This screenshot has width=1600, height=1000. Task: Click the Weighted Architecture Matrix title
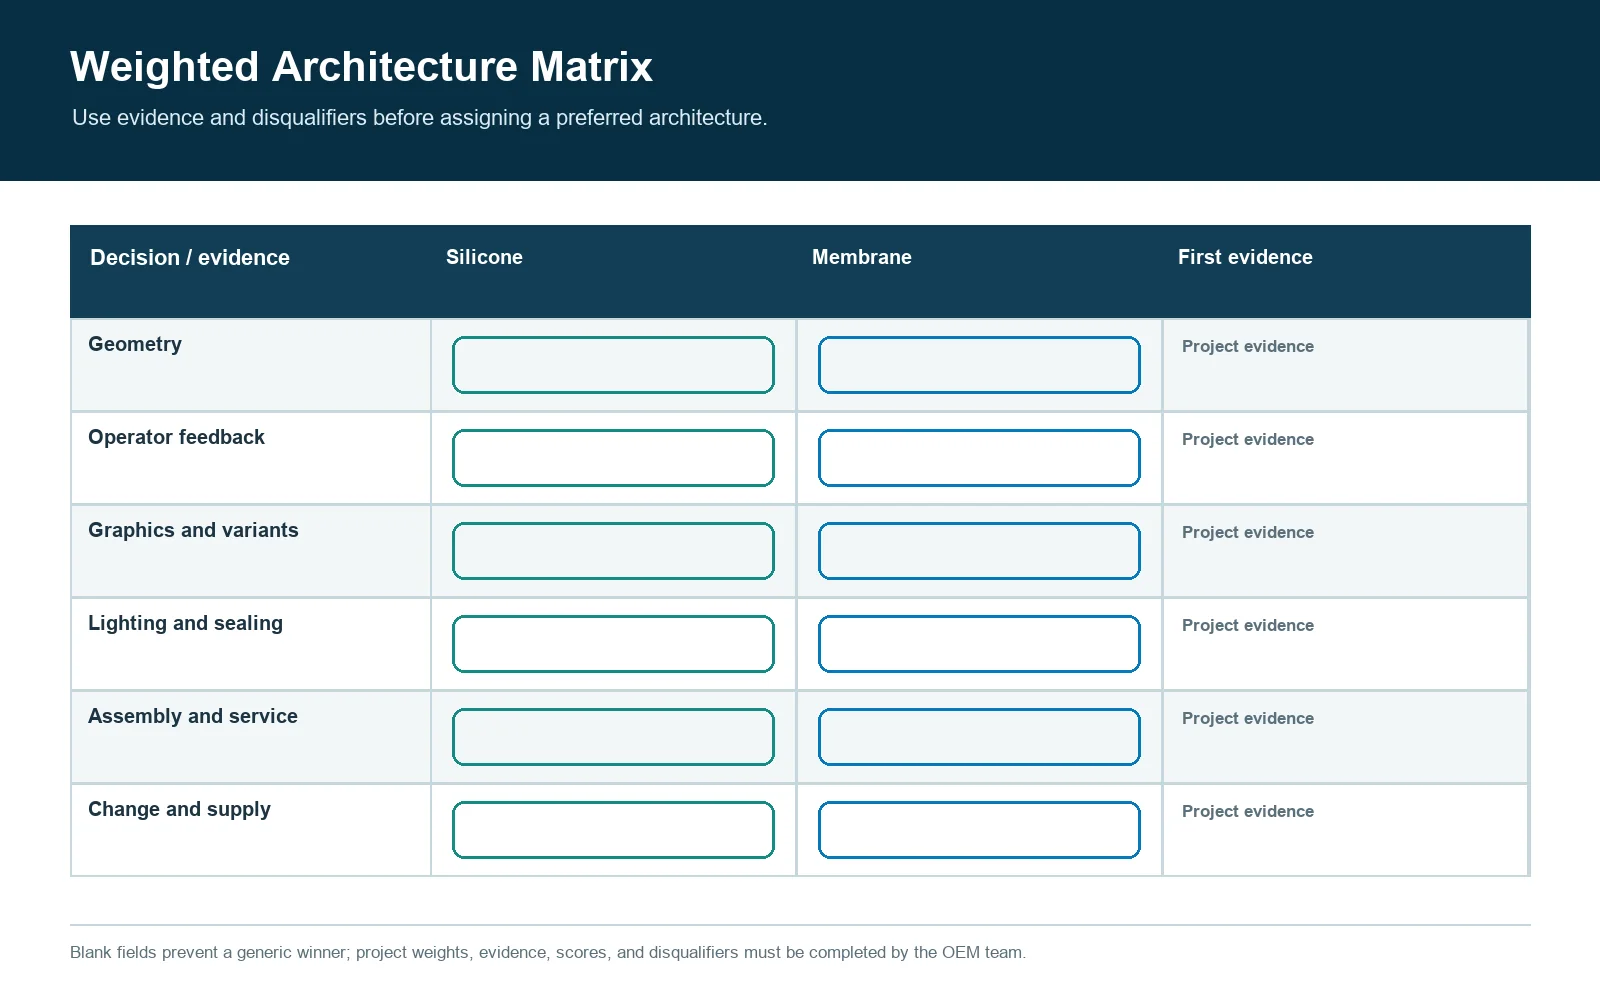point(361,67)
